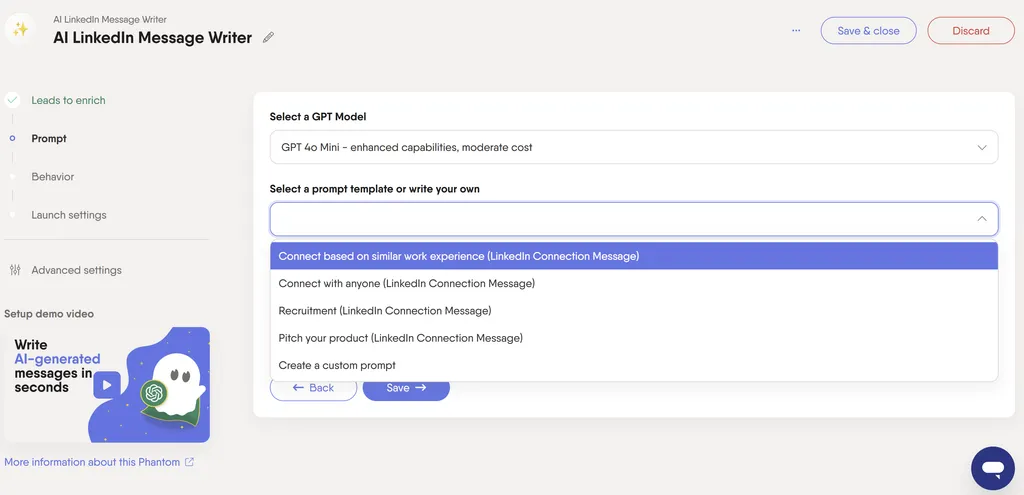
Task: Click the green checkmark for Leads to enrich
Action: (12, 101)
